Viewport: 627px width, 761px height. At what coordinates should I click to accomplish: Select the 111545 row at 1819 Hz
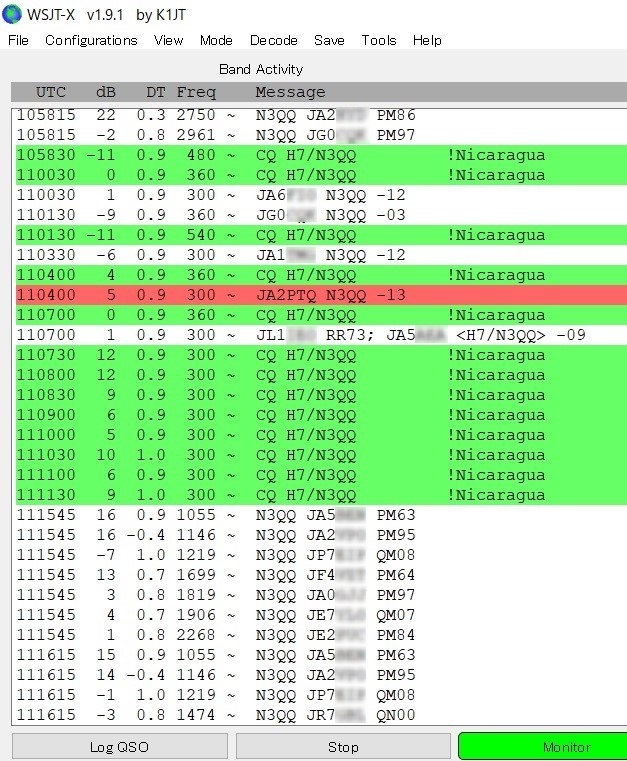(321, 595)
